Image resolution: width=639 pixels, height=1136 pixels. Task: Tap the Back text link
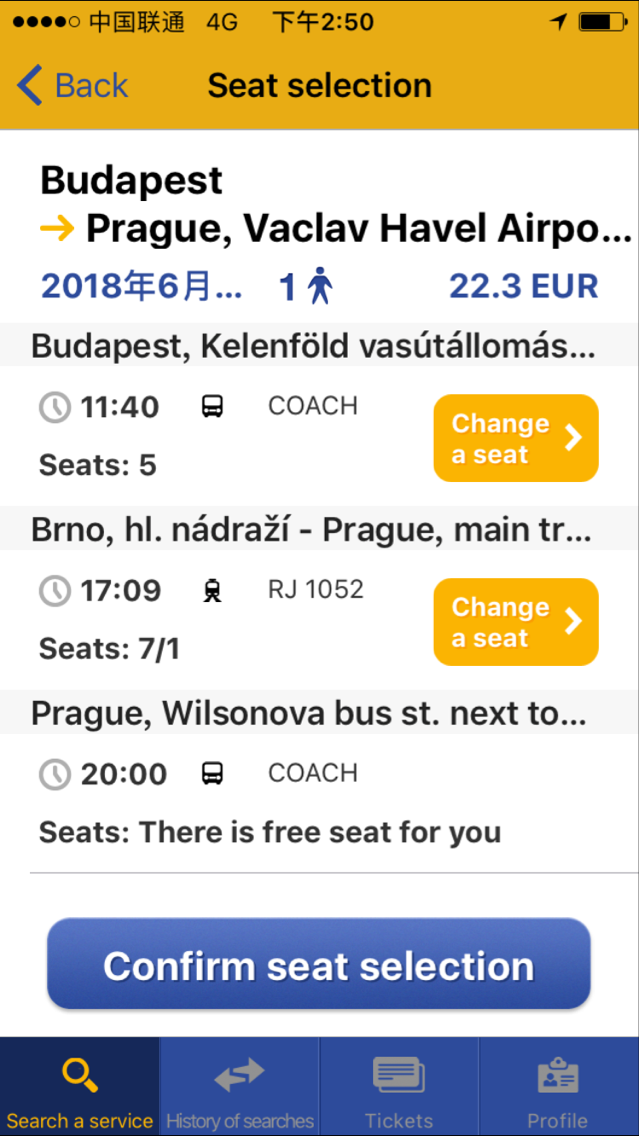pos(91,86)
